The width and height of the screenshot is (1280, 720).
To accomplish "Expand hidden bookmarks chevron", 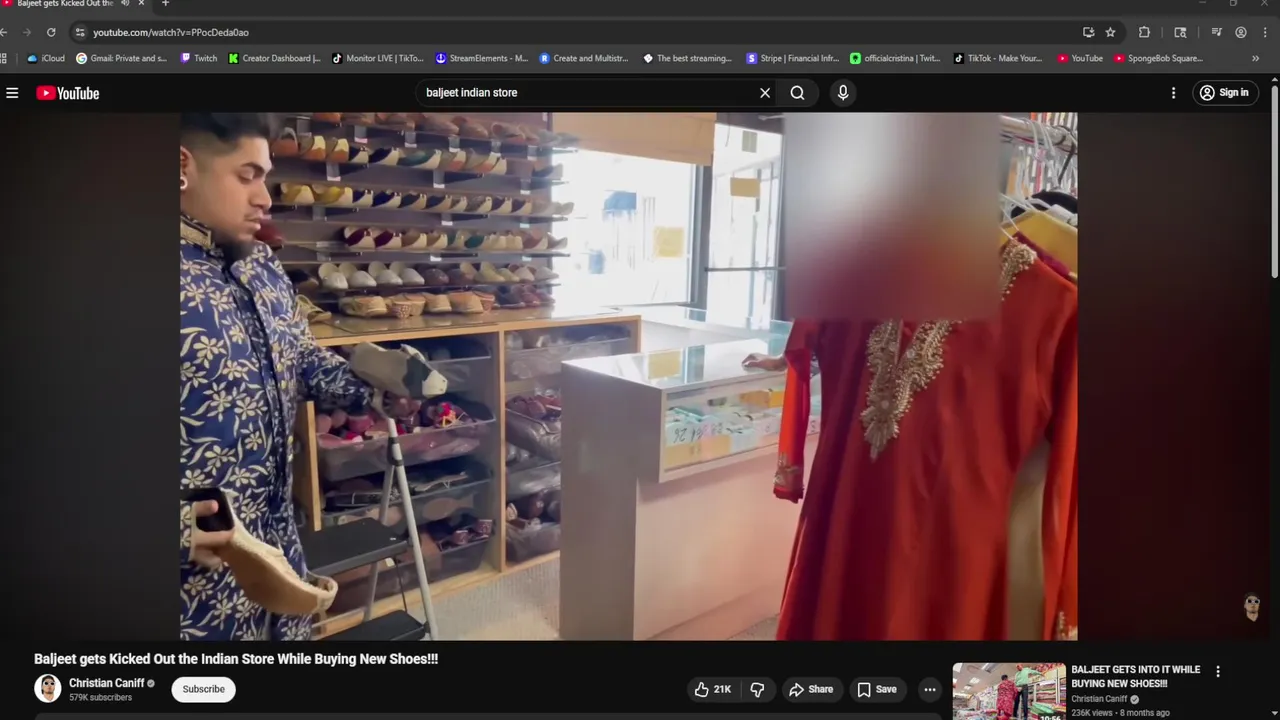I will tap(1255, 58).
